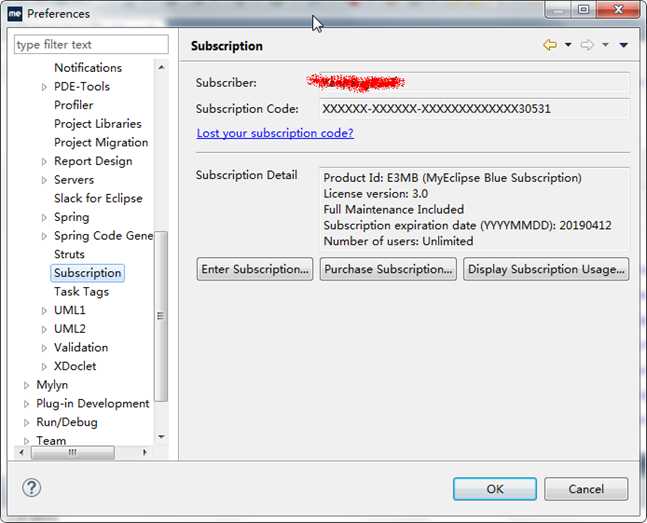Open the back history dropdown arrow
647x523 pixels.
(x=568, y=45)
